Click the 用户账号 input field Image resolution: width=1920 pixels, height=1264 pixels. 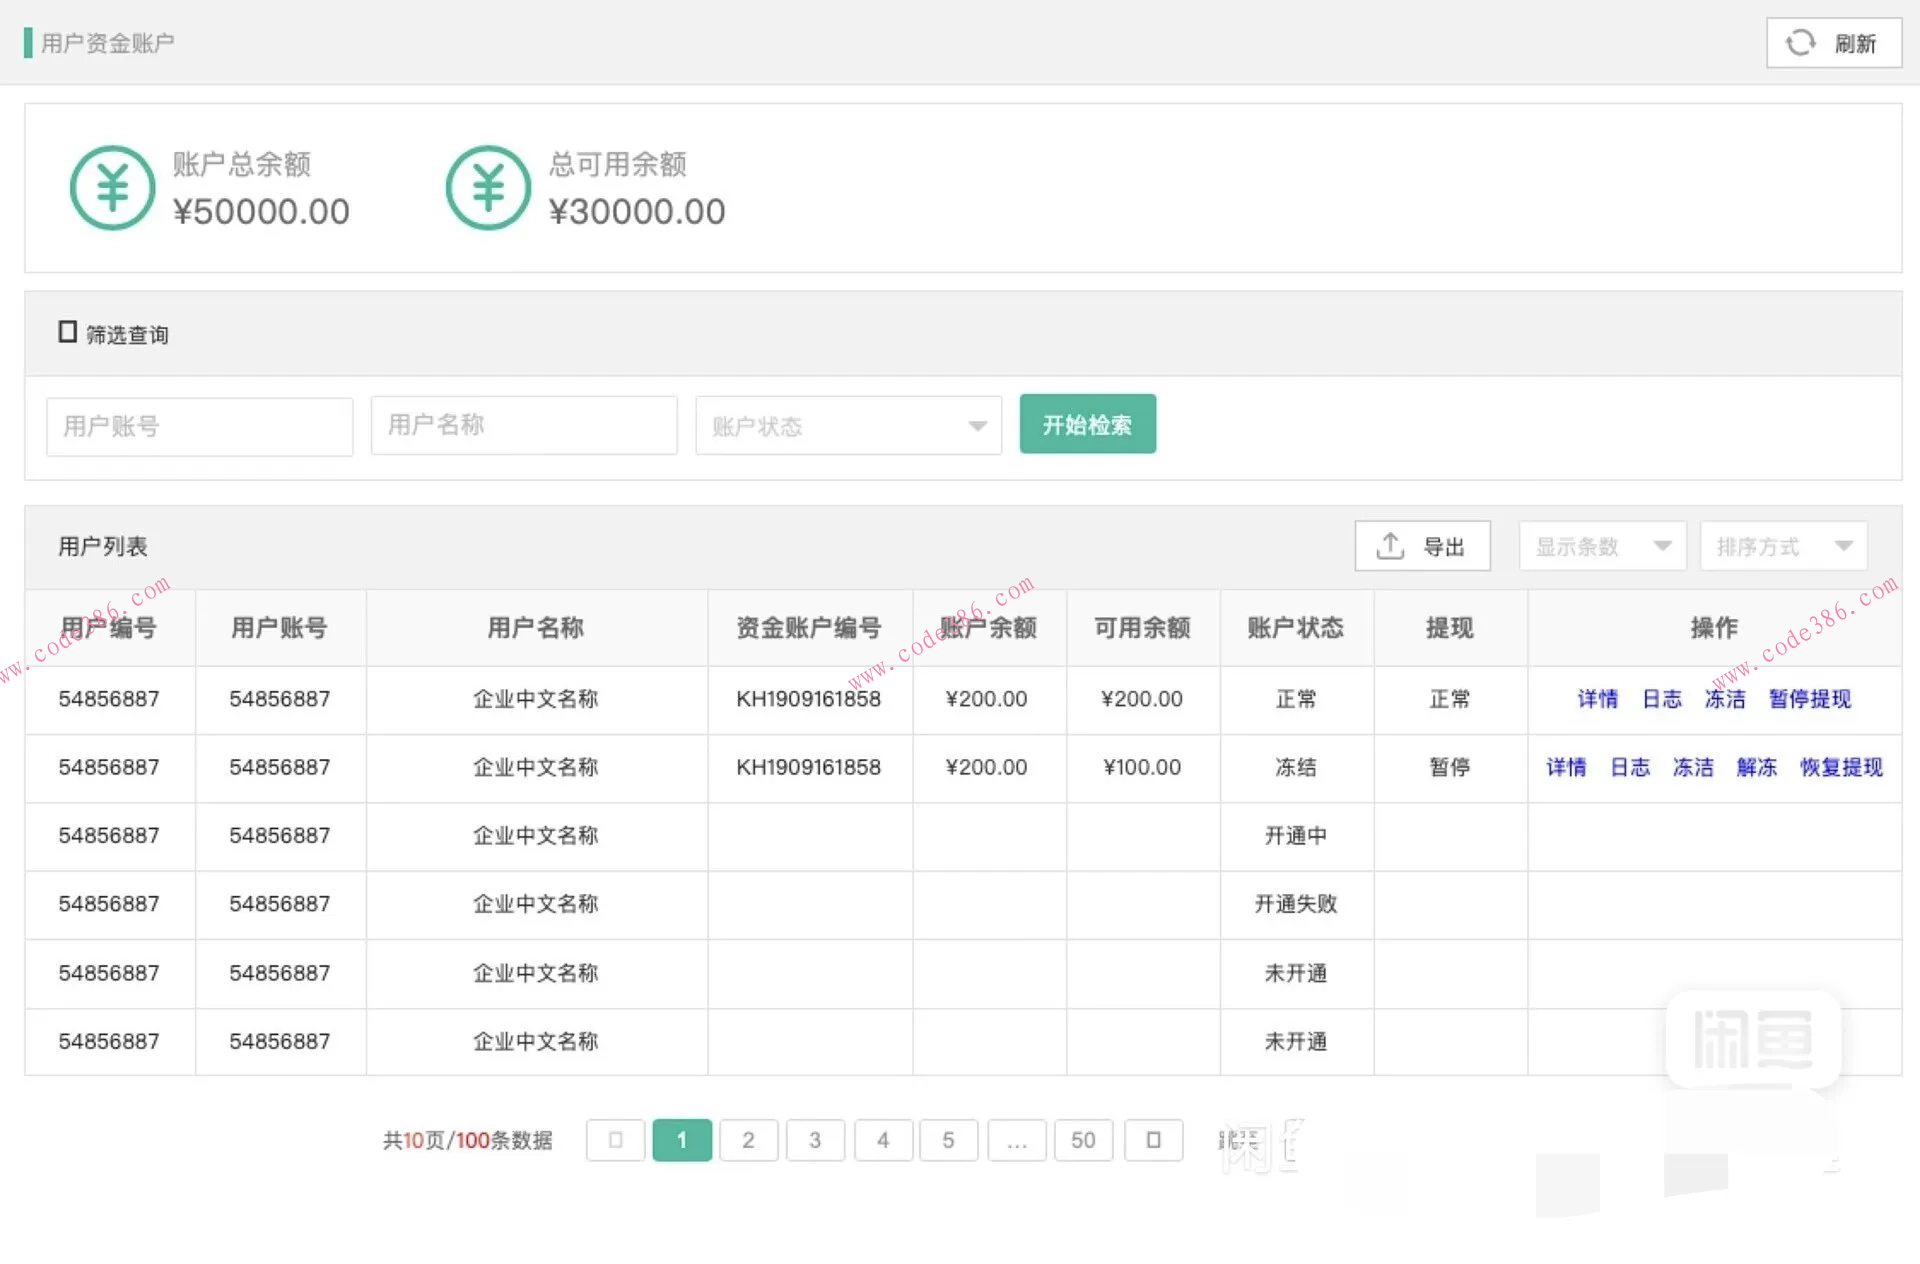pyautogui.click(x=198, y=425)
